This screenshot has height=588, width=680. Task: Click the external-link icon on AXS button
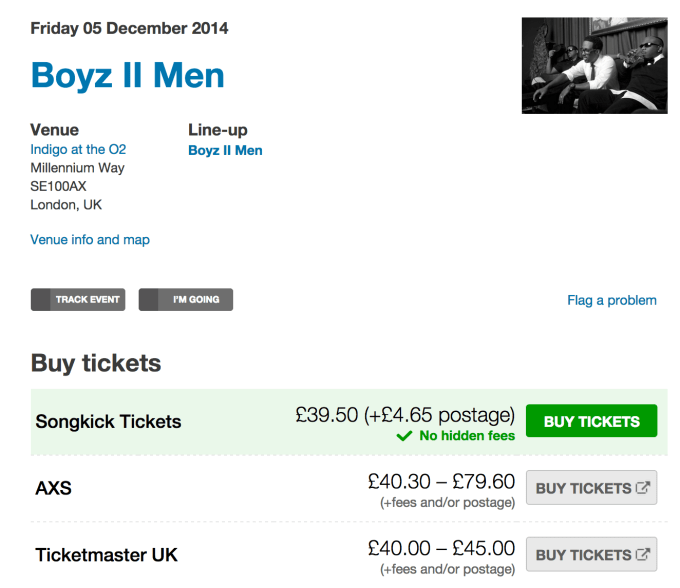click(x=643, y=488)
